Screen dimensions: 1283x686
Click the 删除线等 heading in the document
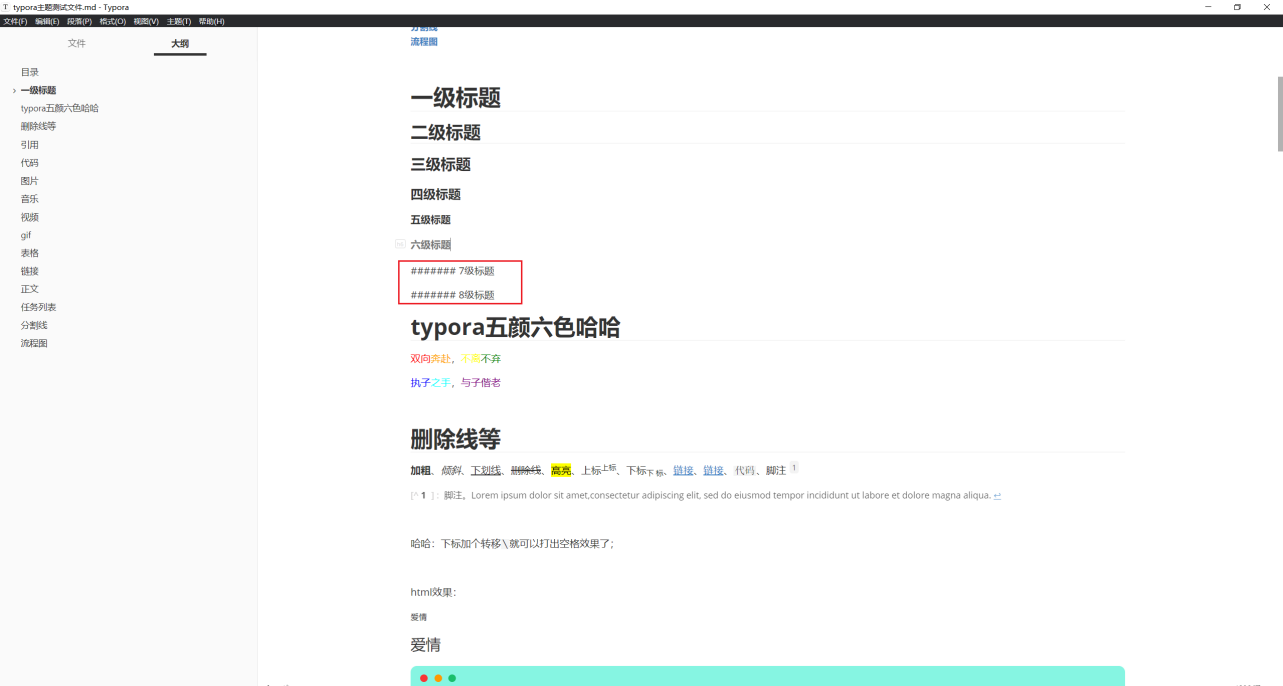point(455,439)
